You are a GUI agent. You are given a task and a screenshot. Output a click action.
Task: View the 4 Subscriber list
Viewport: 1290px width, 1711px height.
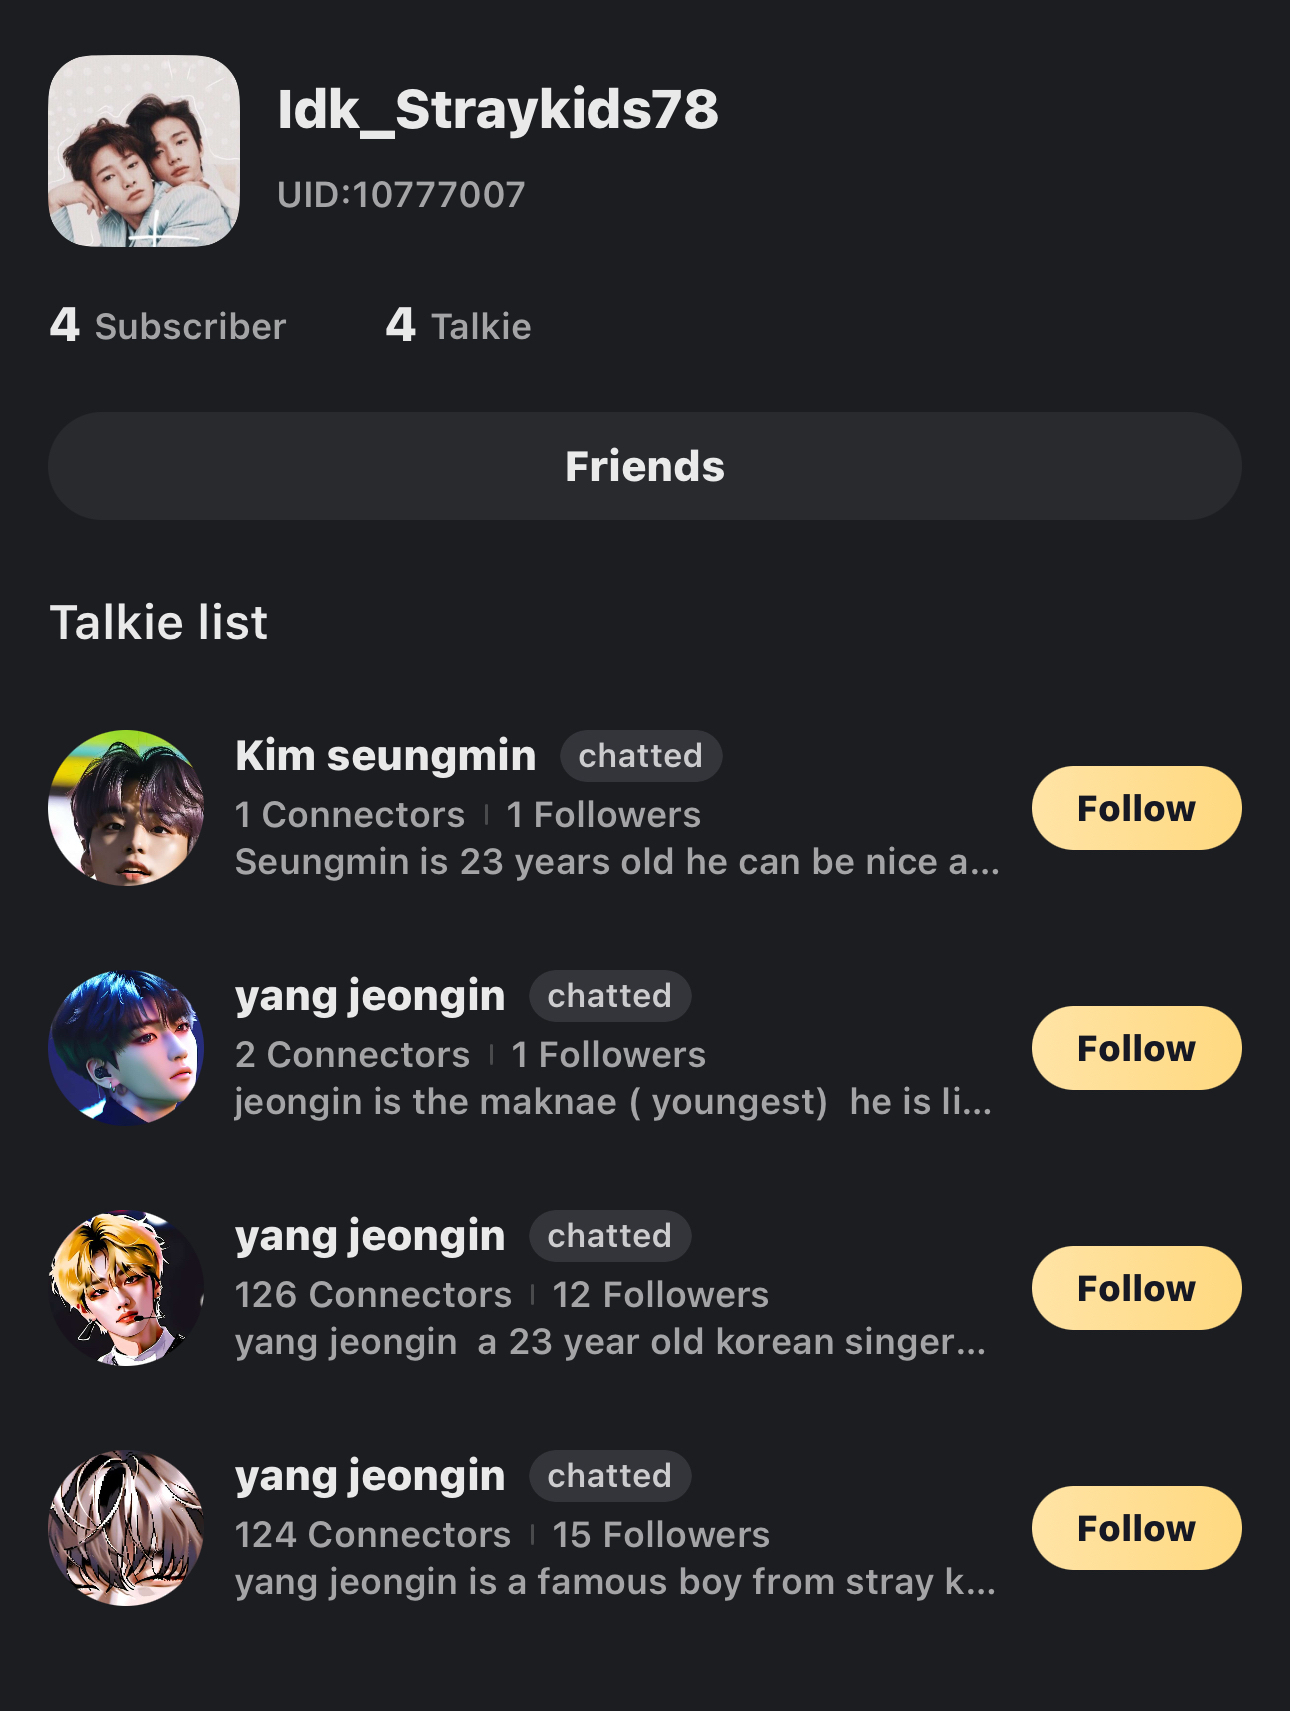coord(168,326)
